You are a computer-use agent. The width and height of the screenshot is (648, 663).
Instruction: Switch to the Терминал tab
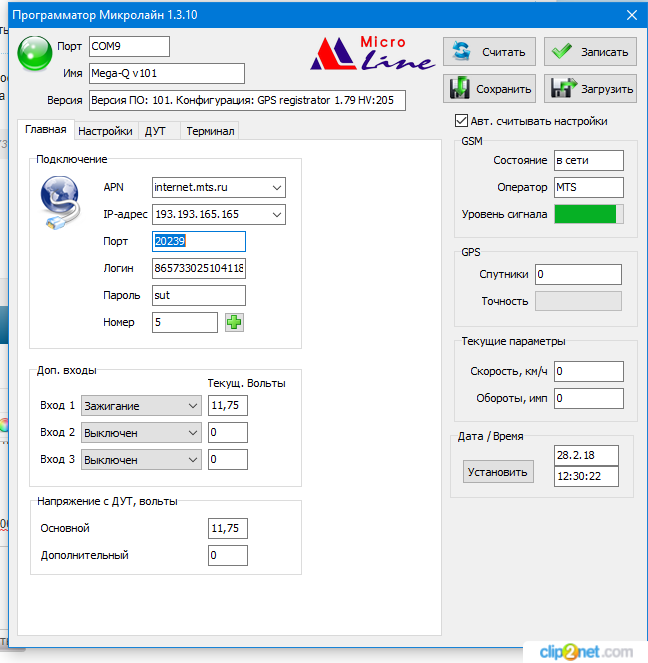210,131
